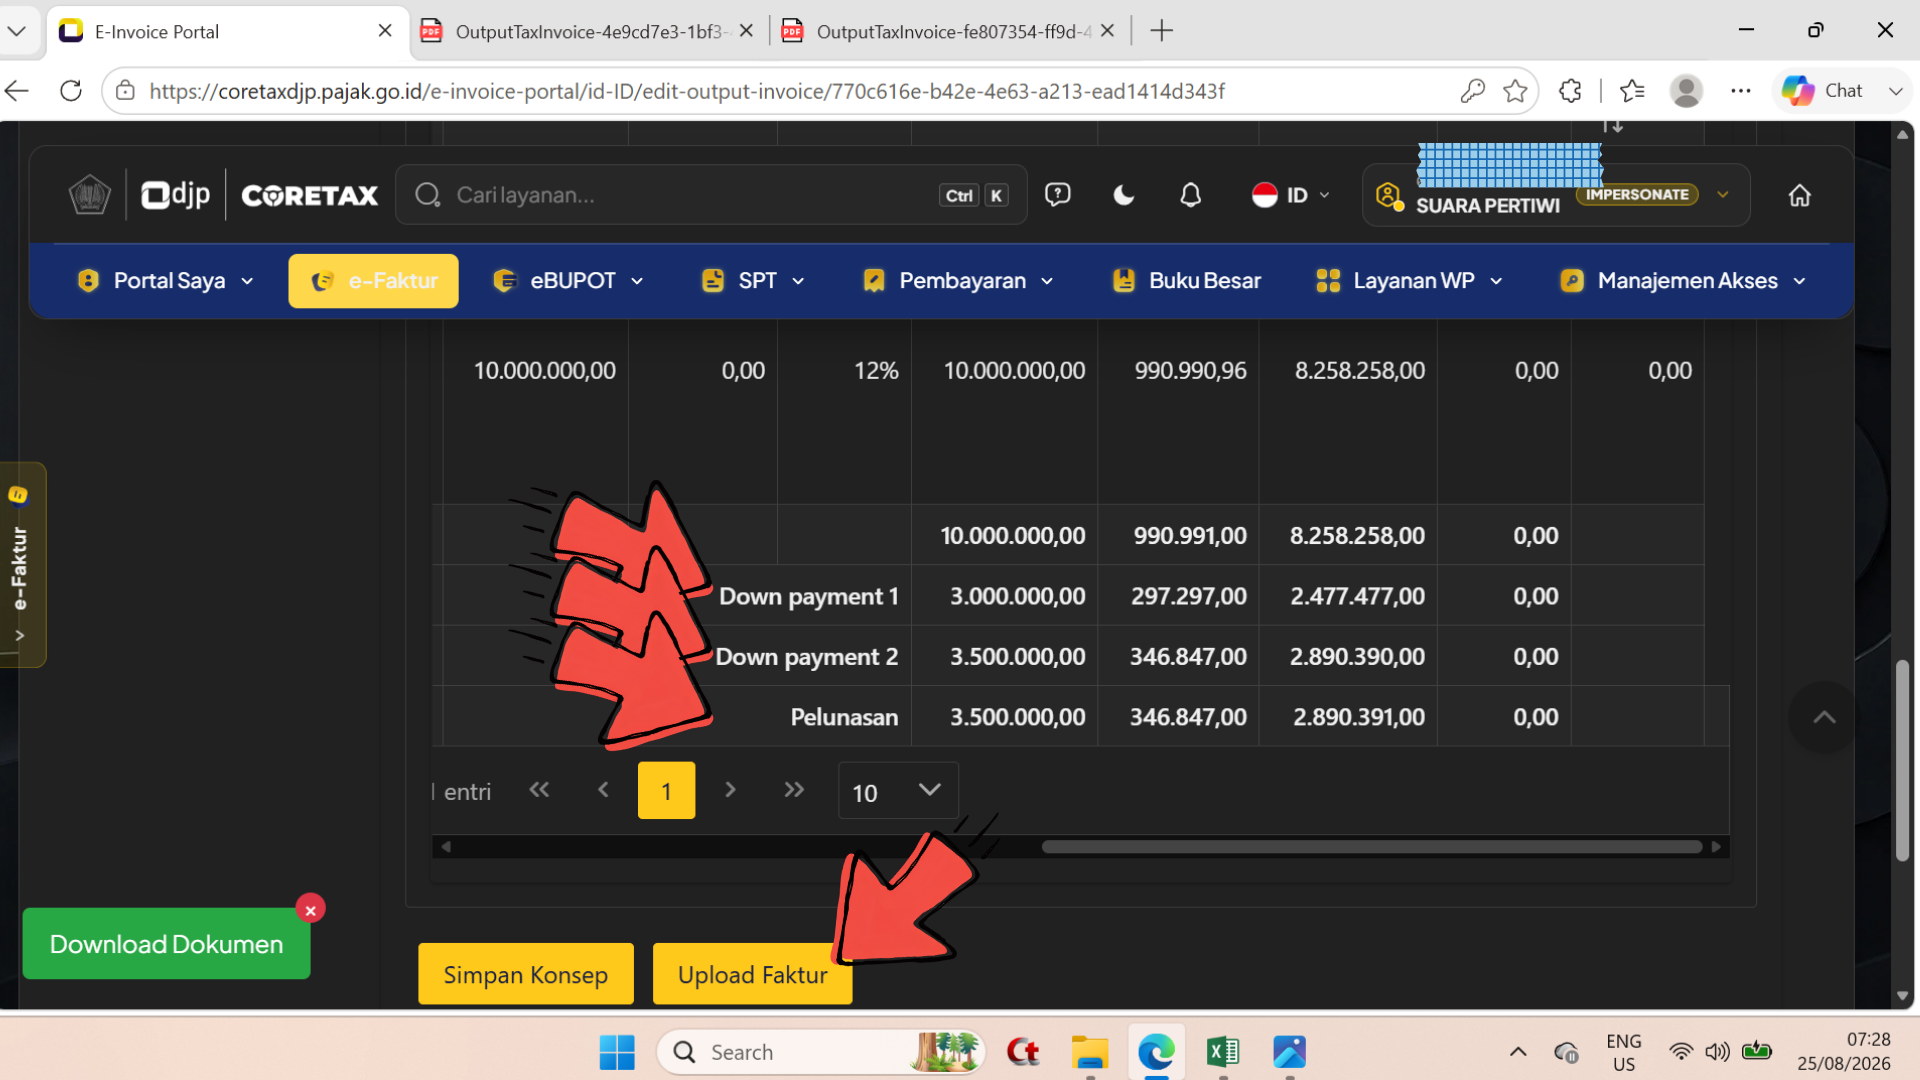Screen dimensions: 1920x1080
Task: Click the Upload Faktur button
Action: coord(752,974)
